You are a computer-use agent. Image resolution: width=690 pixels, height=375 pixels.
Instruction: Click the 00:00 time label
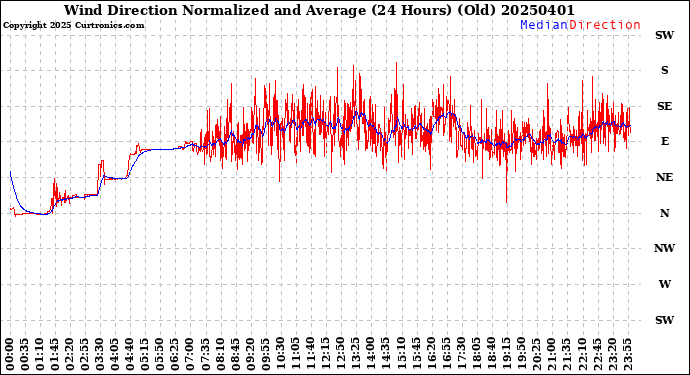[10, 354]
